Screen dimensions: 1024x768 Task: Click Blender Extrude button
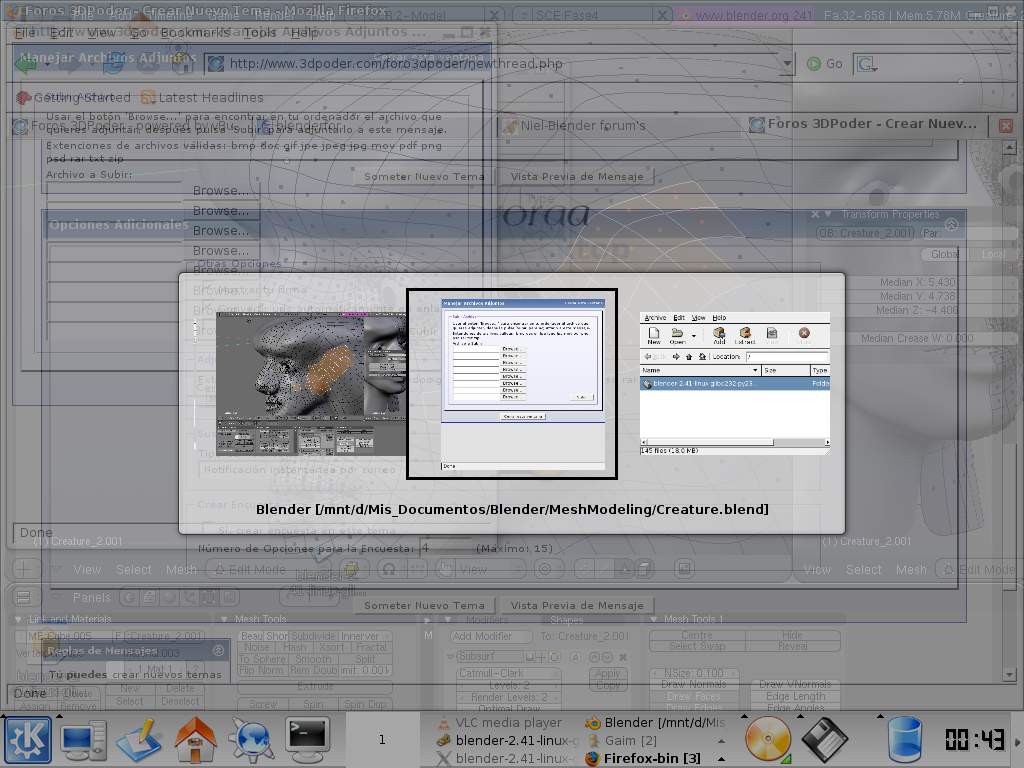pyautogui.click(x=315, y=686)
